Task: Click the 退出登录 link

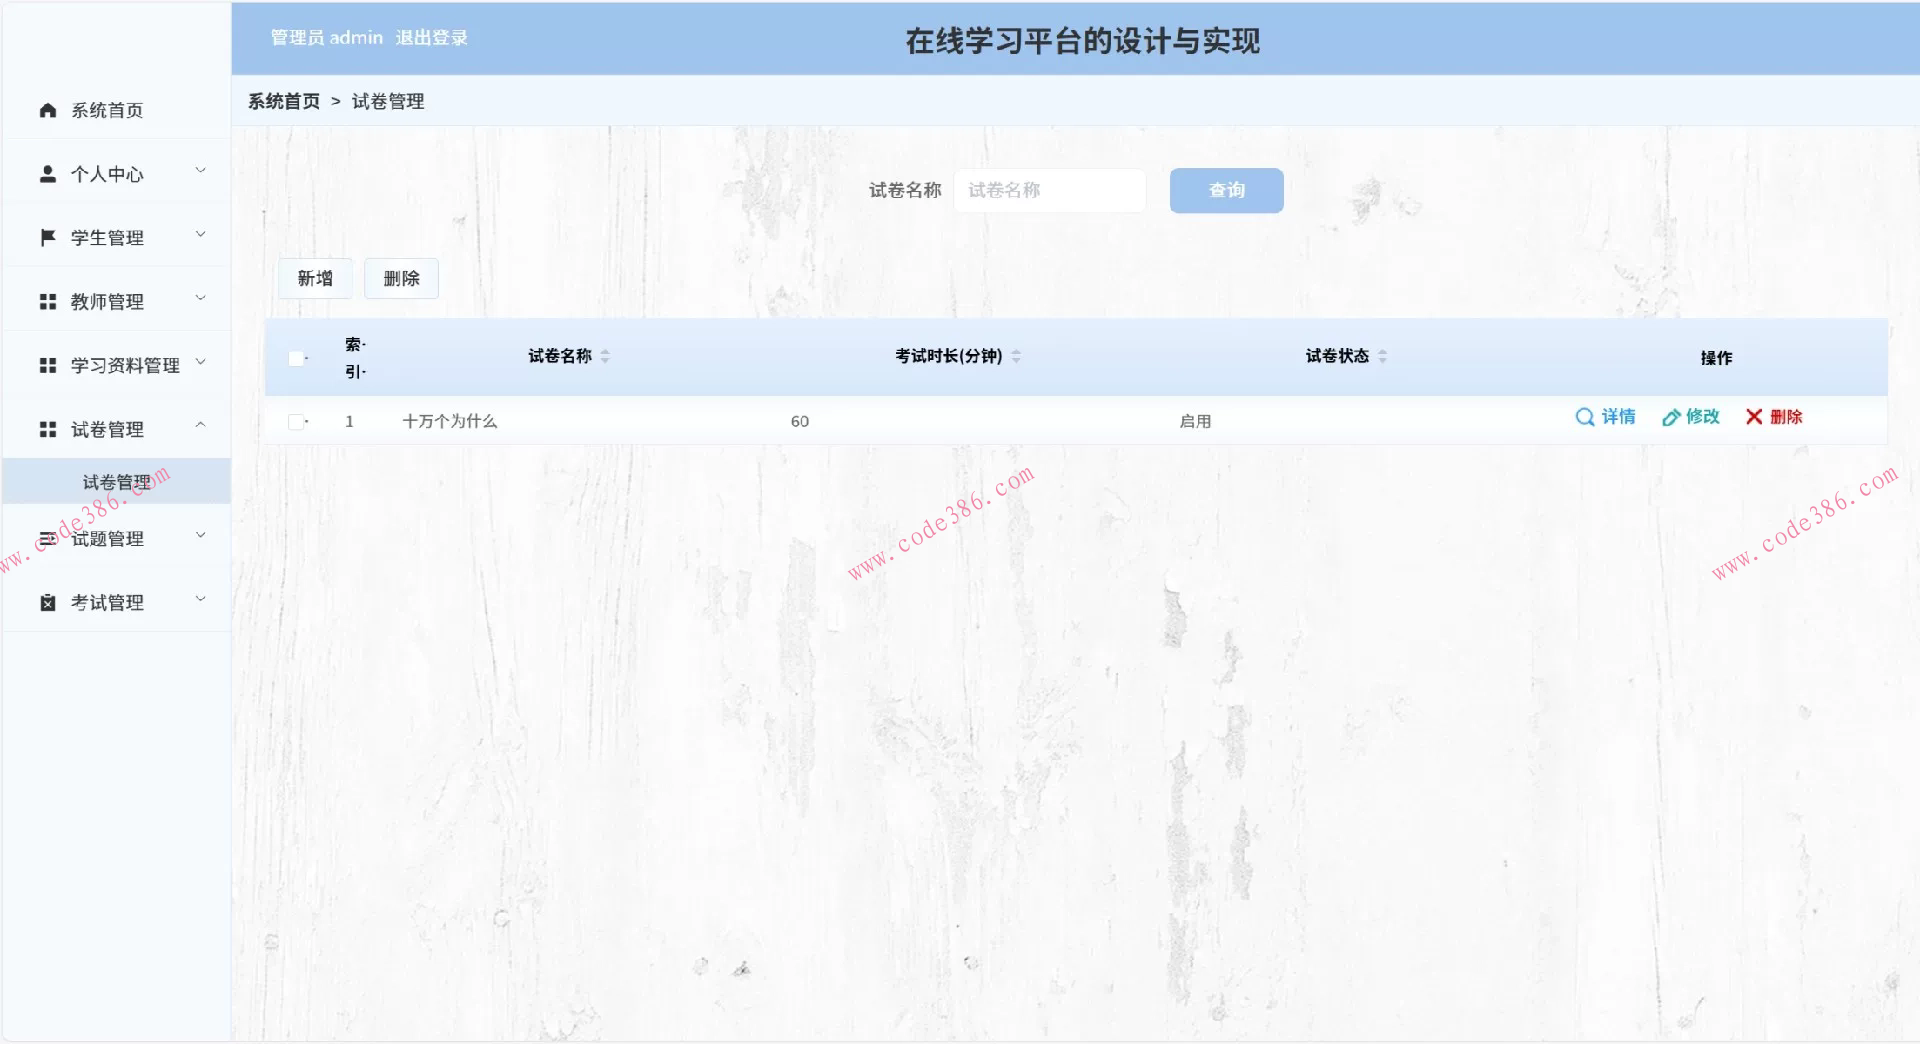Action: [x=431, y=38]
